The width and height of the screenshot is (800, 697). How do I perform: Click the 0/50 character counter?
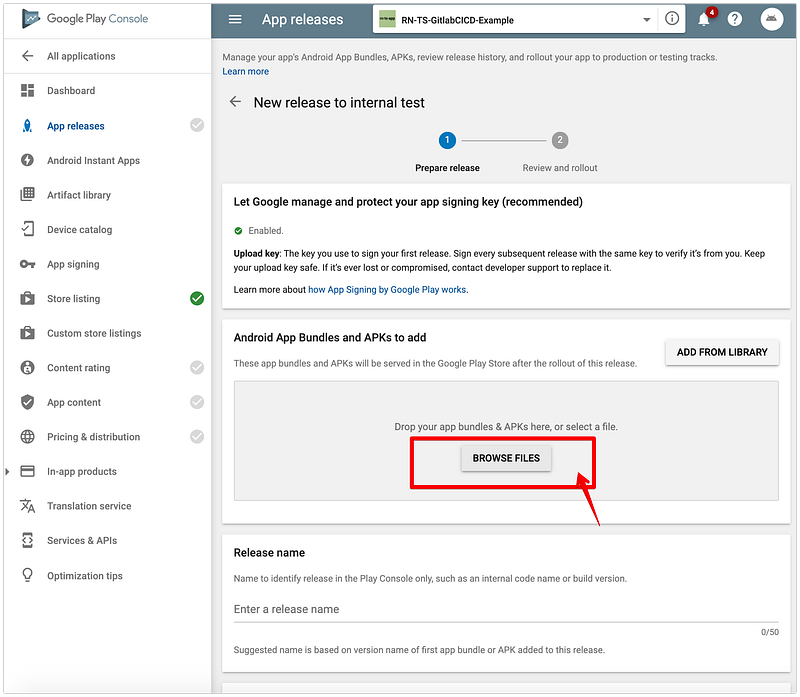pyautogui.click(x=770, y=632)
